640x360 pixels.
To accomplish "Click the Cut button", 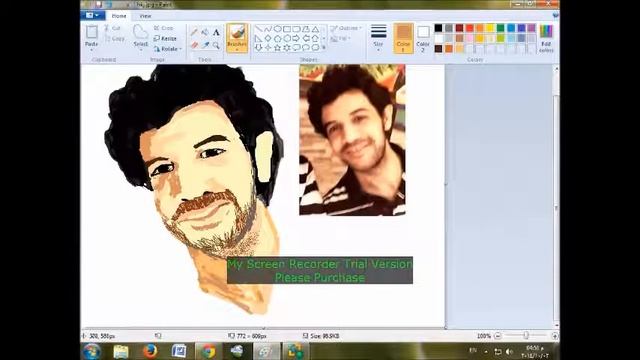I will [x=112, y=28].
